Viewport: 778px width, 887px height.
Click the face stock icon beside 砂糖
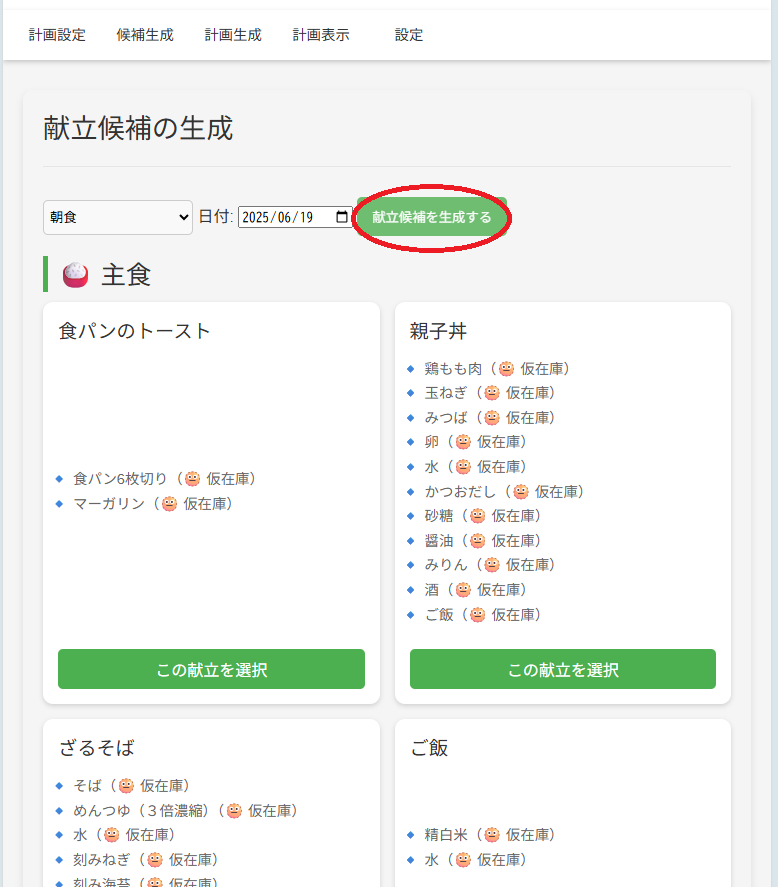click(478, 516)
